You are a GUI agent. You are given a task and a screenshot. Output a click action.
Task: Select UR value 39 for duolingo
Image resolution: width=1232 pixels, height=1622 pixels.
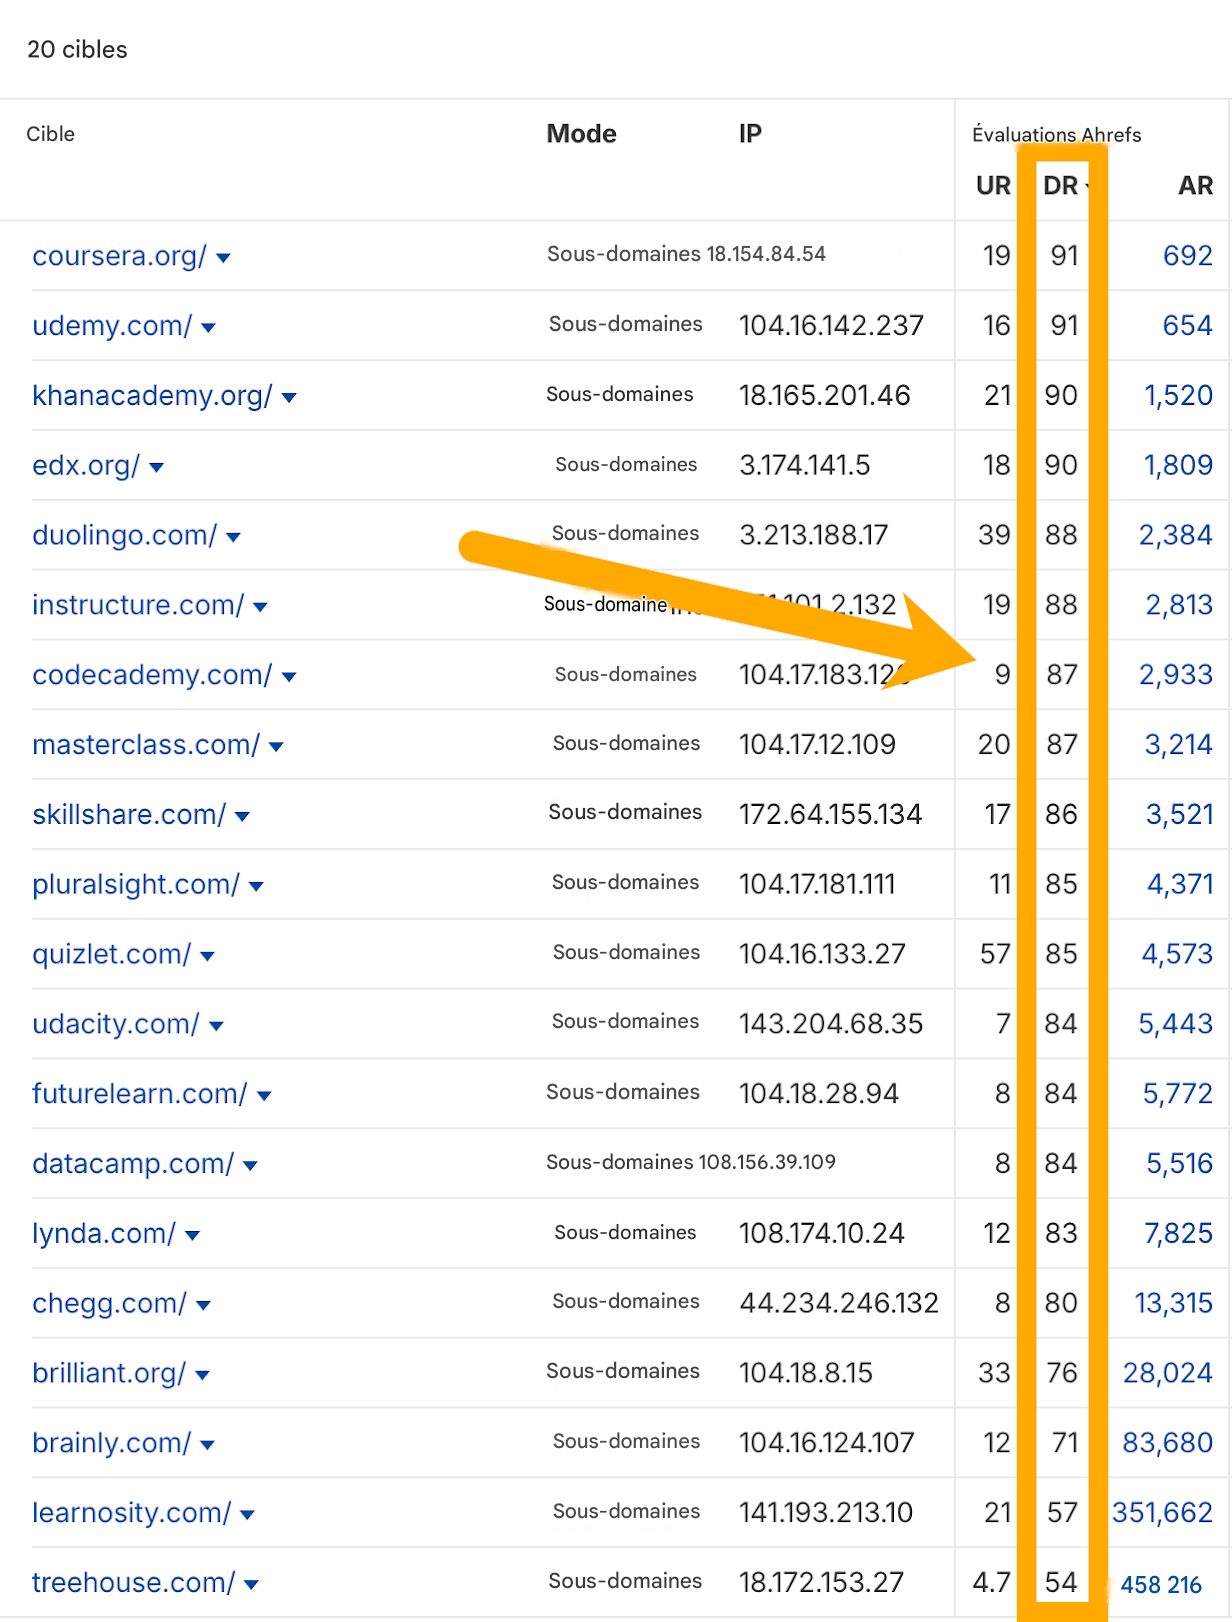coord(994,535)
